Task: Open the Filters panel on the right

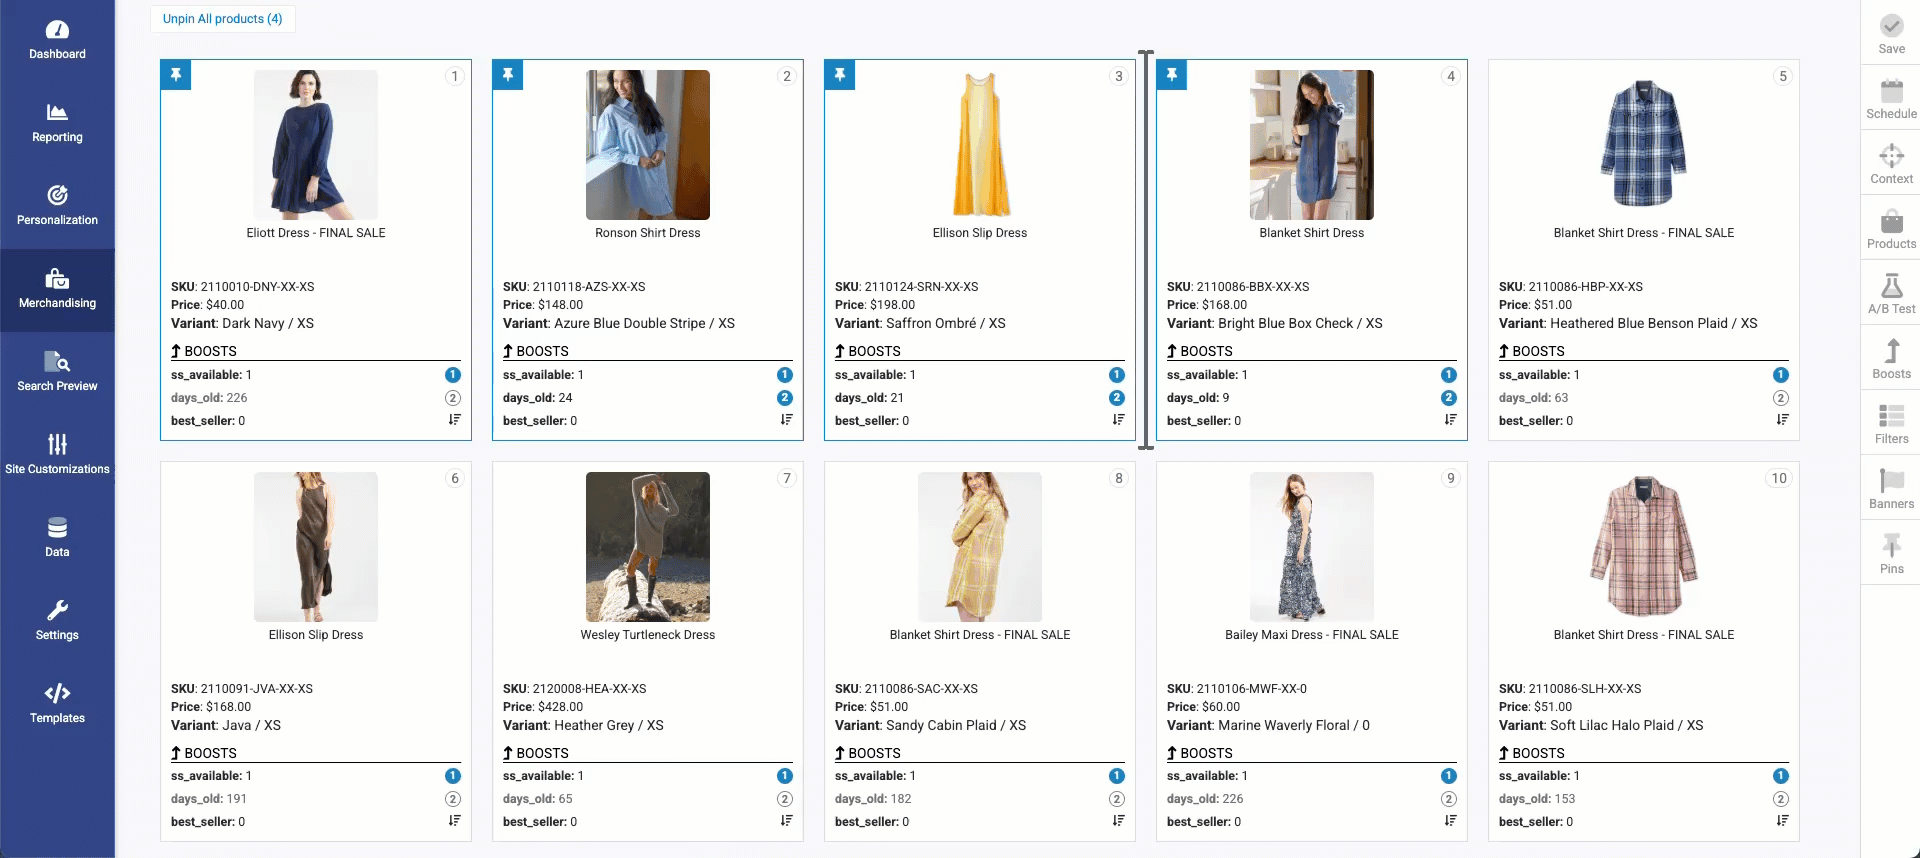Action: pyautogui.click(x=1891, y=424)
